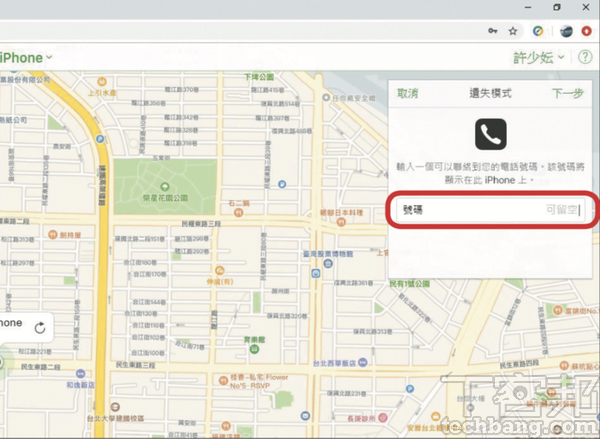Screen dimensions: 600x439
Task: Click the red browser update icon
Action: click(x=586, y=31)
